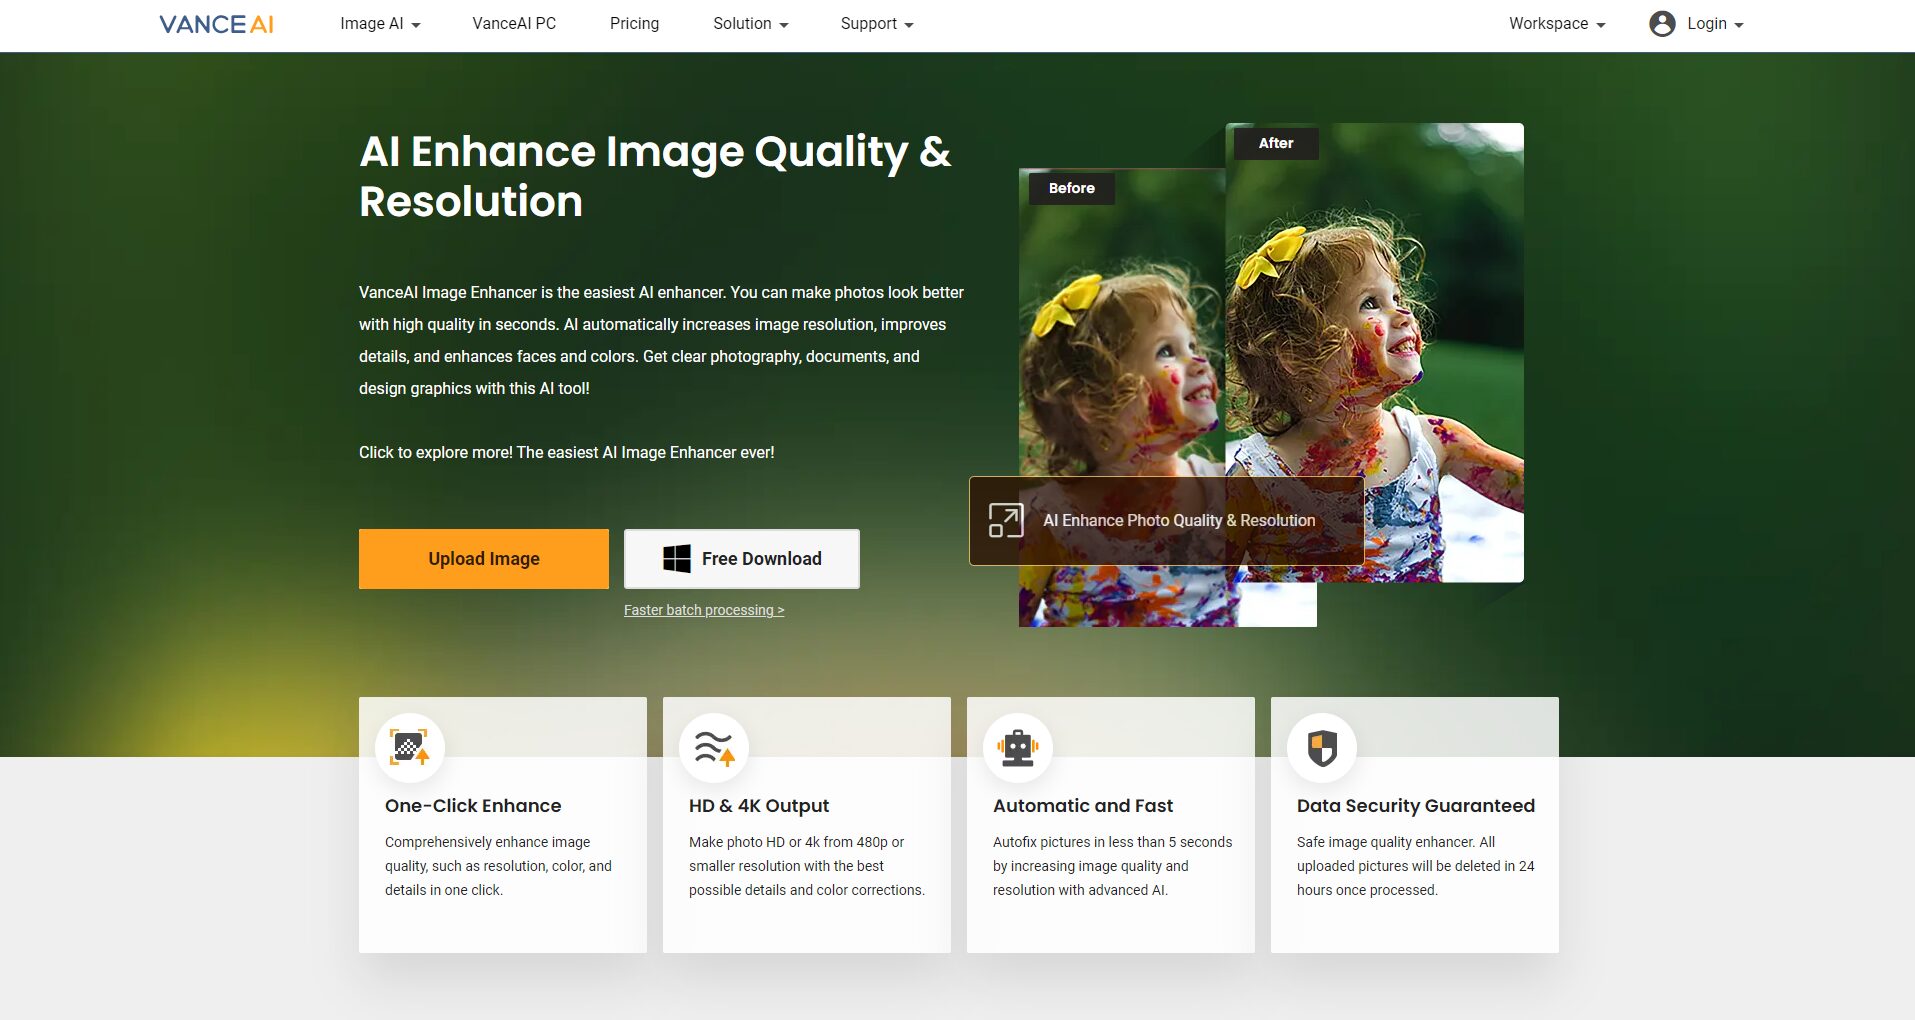The image size is (1915, 1020).
Task: Click the Automatic and Fast robot icon
Action: click(x=1017, y=747)
